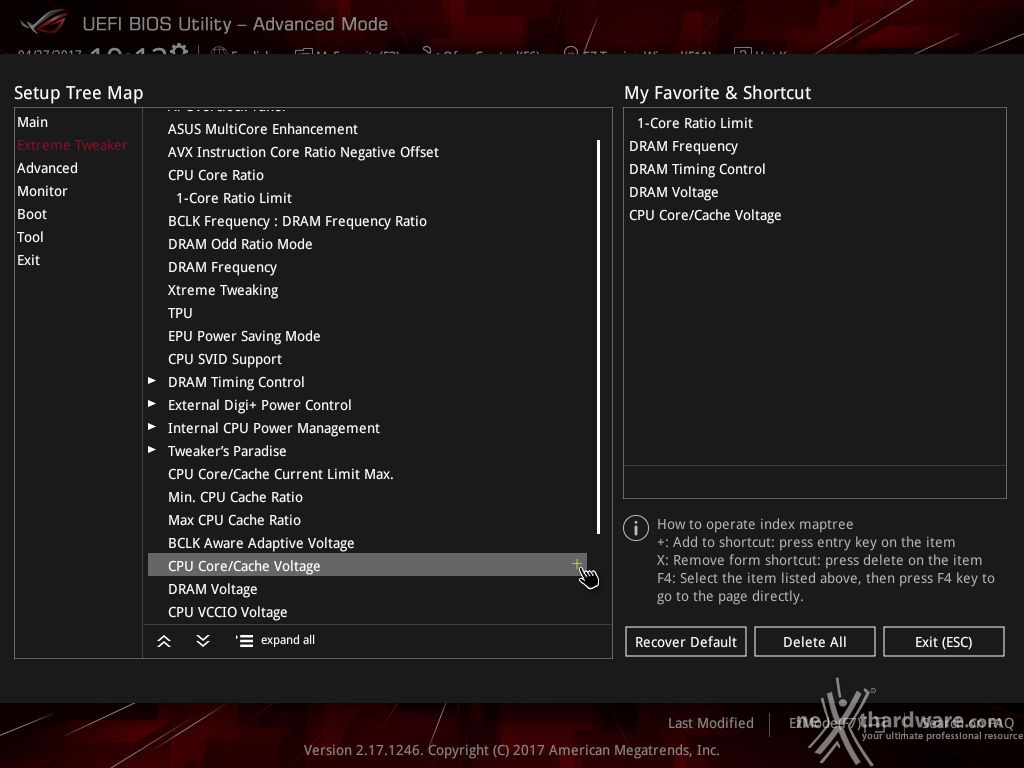Click the scroll-to-bottom double chevron icon
Screen dimensions: 1024x768
(203, 641)
